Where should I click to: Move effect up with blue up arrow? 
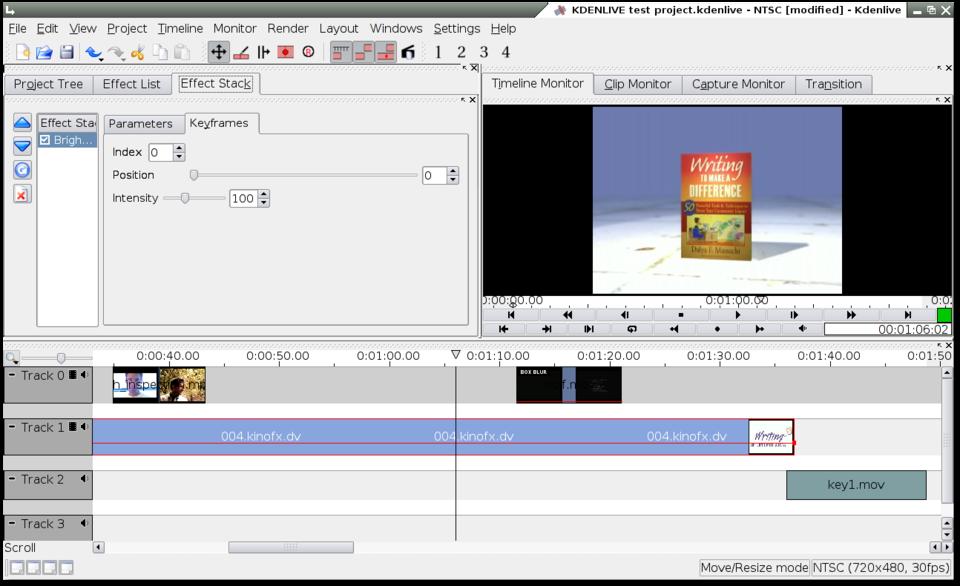pos(22,123)
